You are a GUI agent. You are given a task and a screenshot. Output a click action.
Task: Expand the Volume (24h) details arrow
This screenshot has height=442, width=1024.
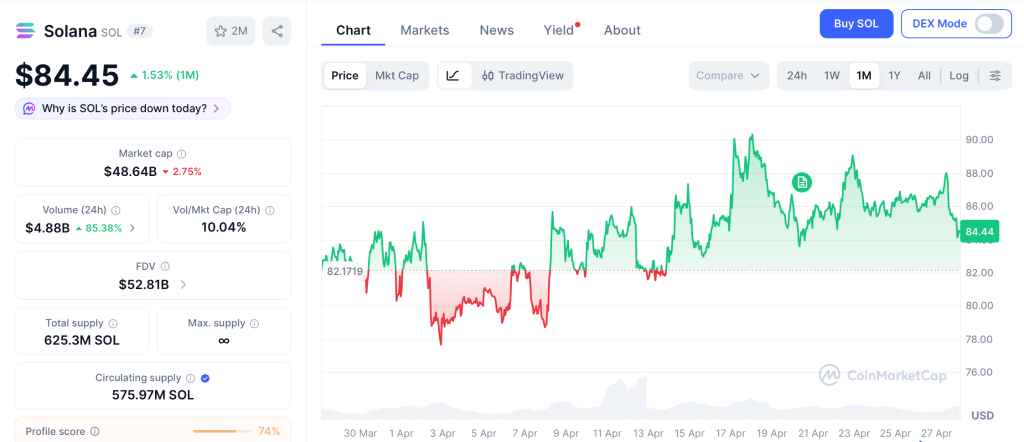pyautogui.click(x=133, y=228)
